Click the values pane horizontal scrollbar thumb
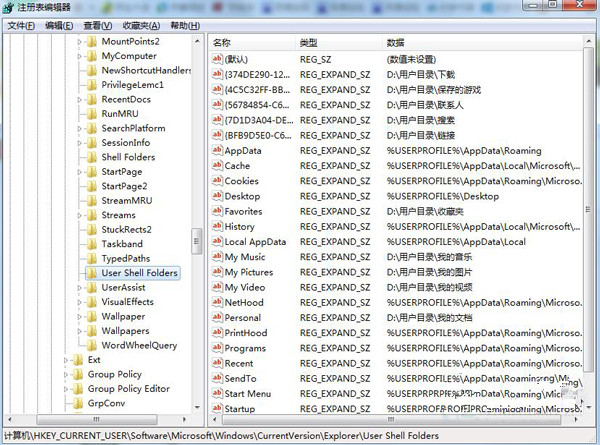Image resolution: width=600 pixels, height=445 pixels. (391, 419)
